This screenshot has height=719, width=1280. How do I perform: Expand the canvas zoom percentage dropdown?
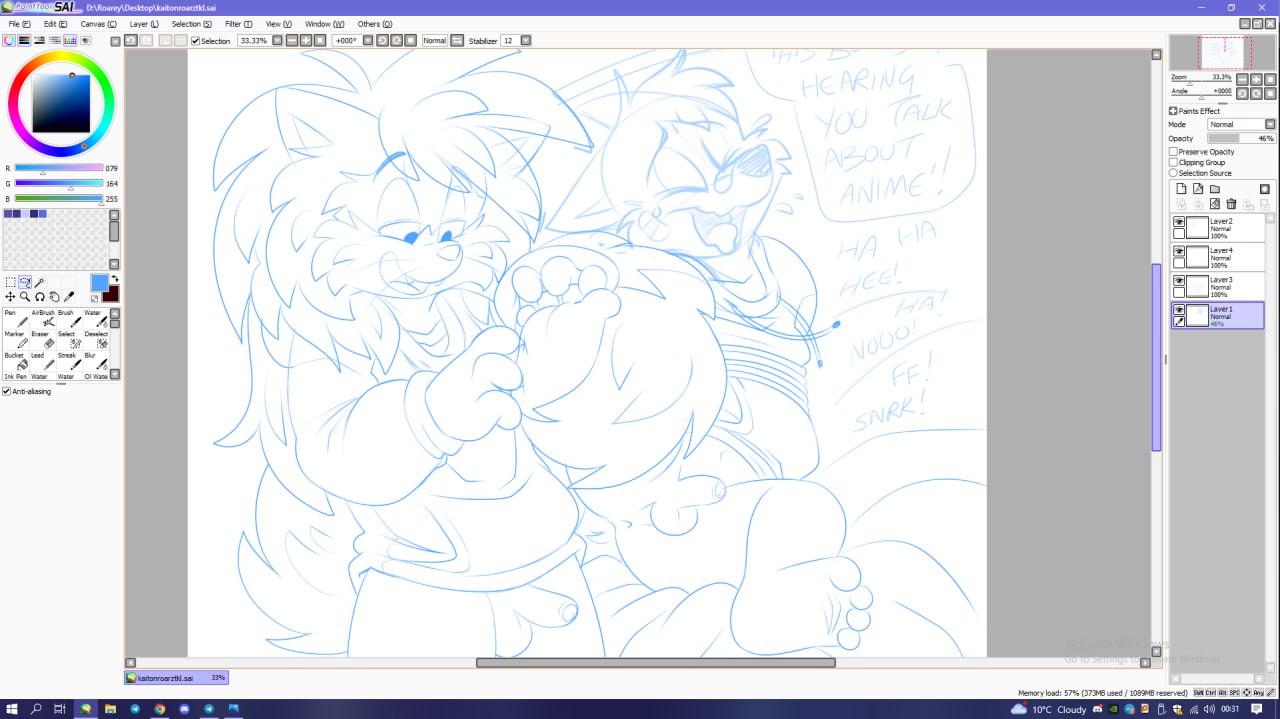(x=276, y=41)
